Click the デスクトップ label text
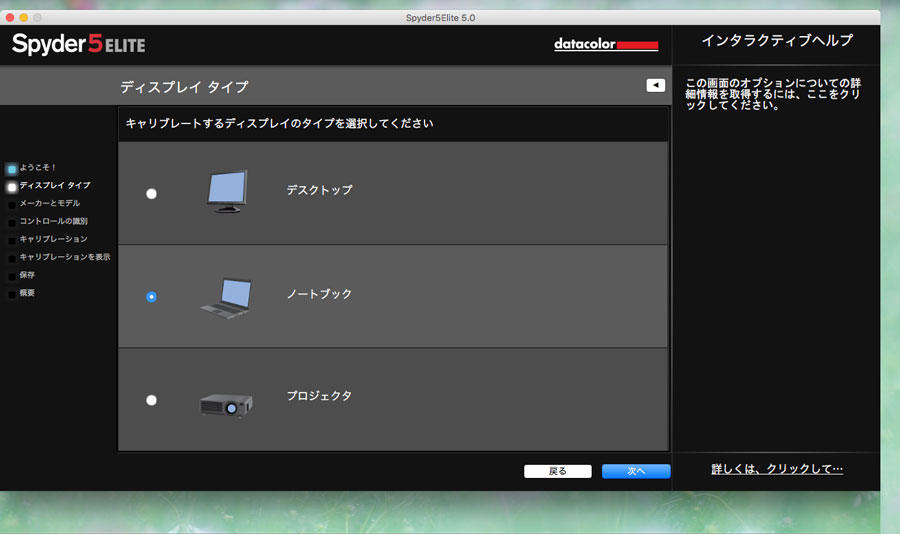 320,190
